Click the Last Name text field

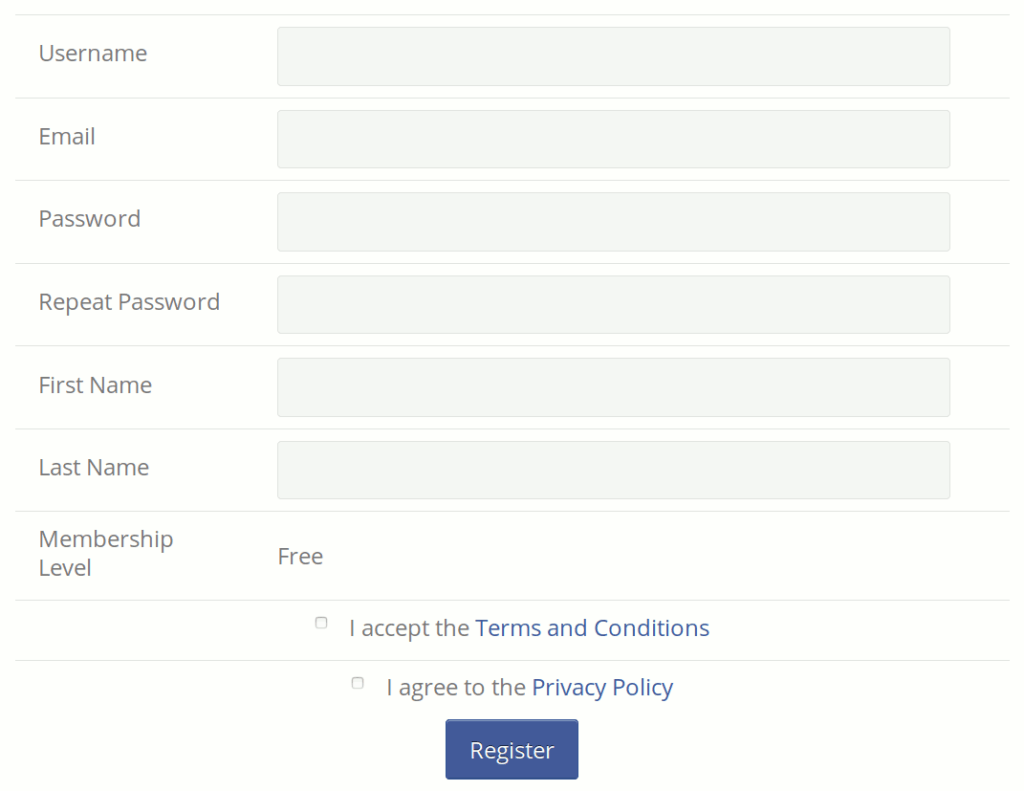[613, 470]
